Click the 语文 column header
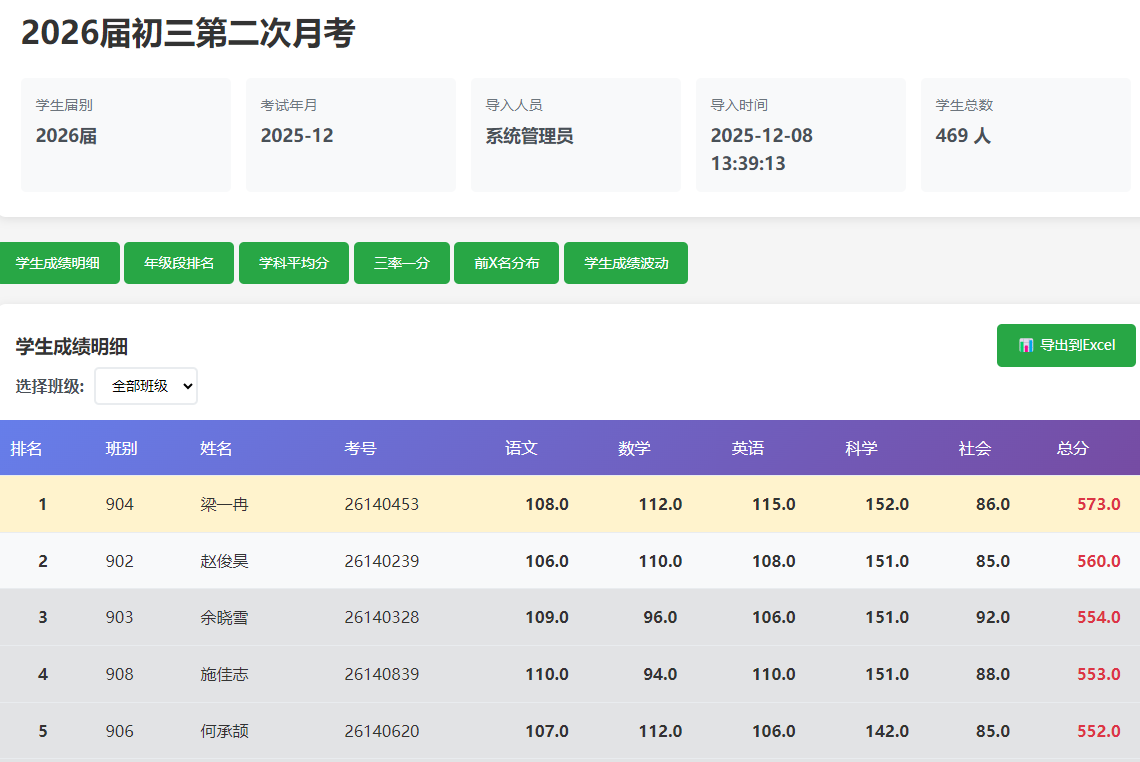 coord(521,448)
